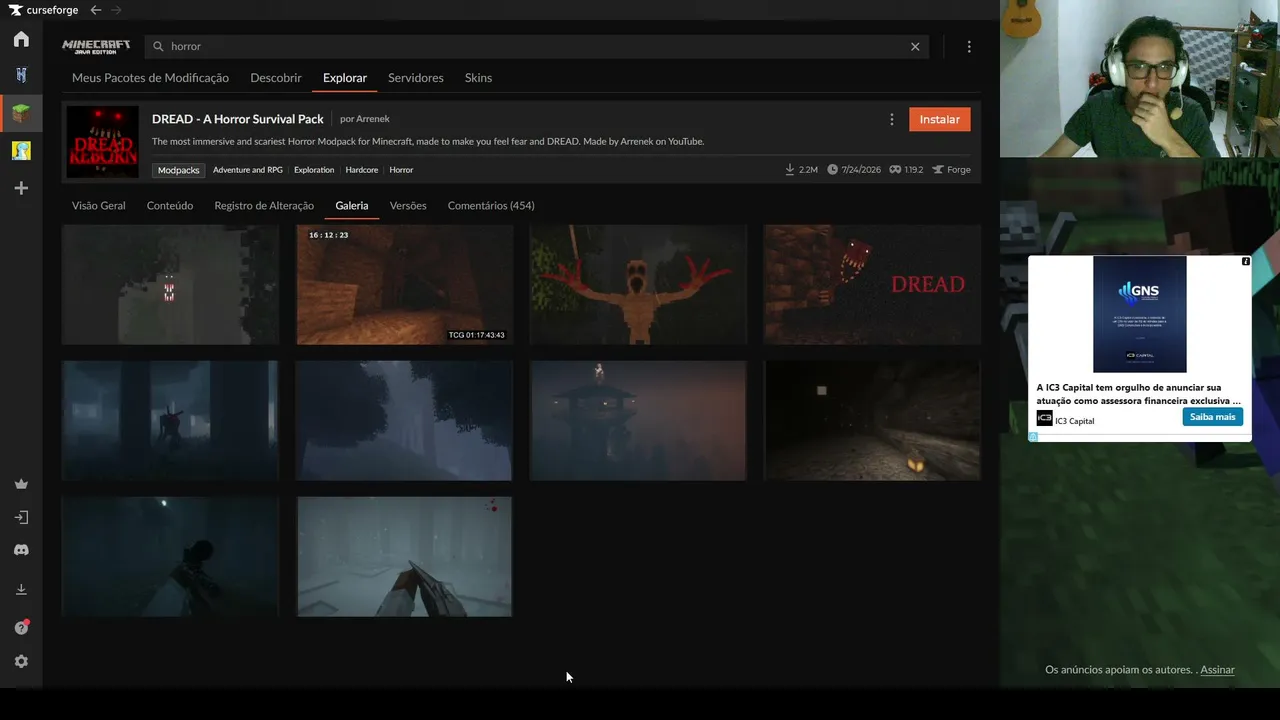Image resolution: width=1280 pixels, height=720 pixels.
Task: Click the sign-in arrow icon in sidebar
Action: [x=21, y=517]
